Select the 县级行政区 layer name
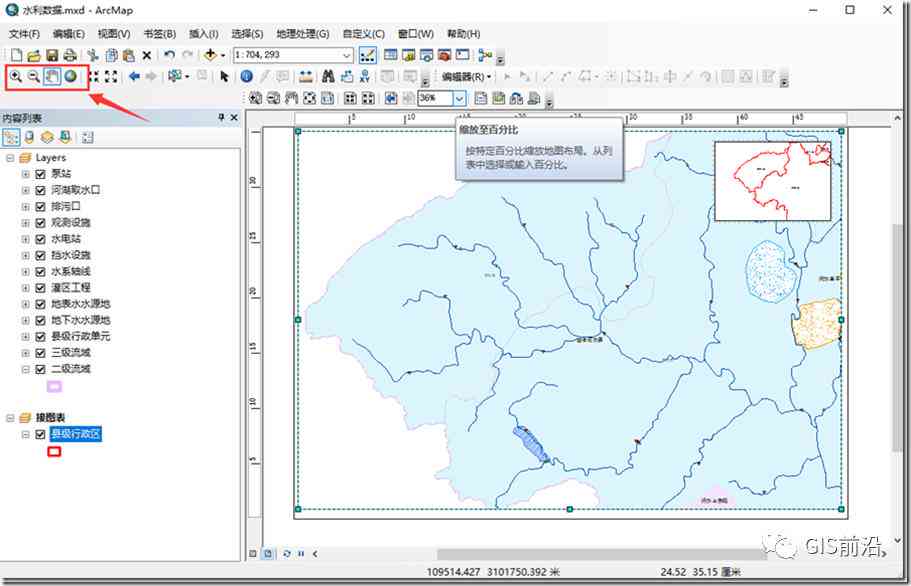This screenshot has width=911, height=586. [x=76, y=434]
